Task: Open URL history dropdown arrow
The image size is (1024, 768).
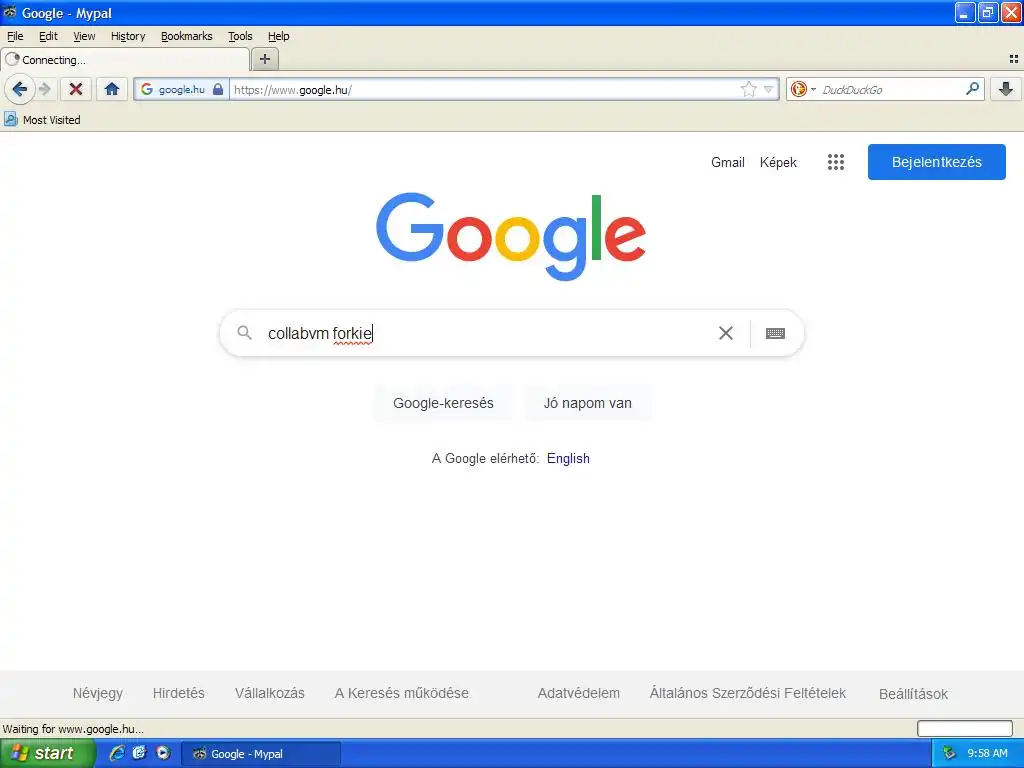Action: [x=769, y=89]
